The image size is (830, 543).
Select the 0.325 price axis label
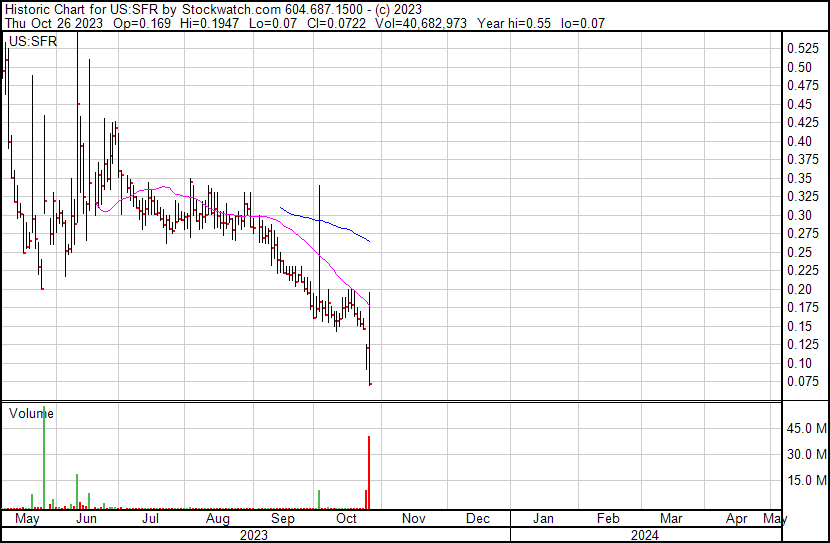(x=803, y=197)
